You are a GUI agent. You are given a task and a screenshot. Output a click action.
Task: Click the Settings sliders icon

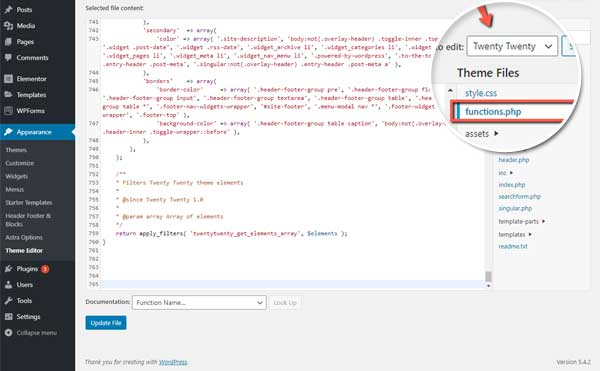point(8,317)
